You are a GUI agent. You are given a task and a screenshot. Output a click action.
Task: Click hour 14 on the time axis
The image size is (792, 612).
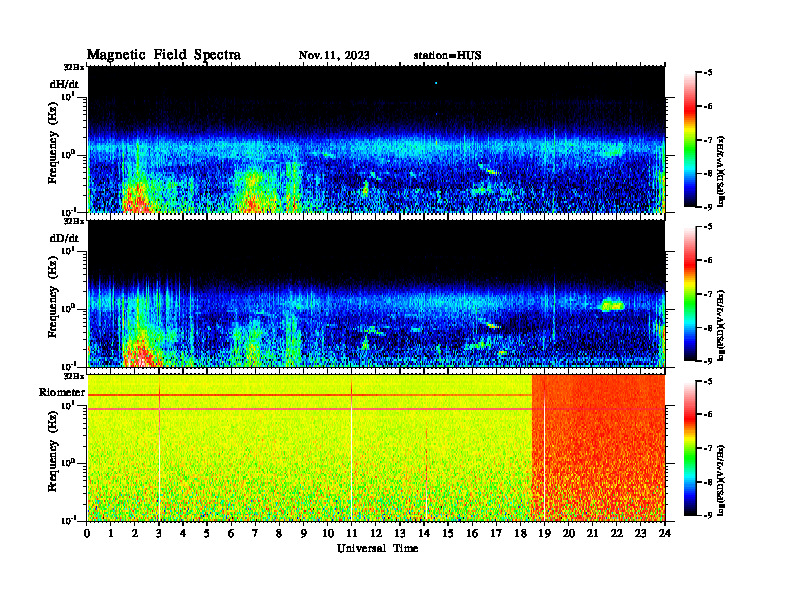pyautogui.click(x=424, y=533)
